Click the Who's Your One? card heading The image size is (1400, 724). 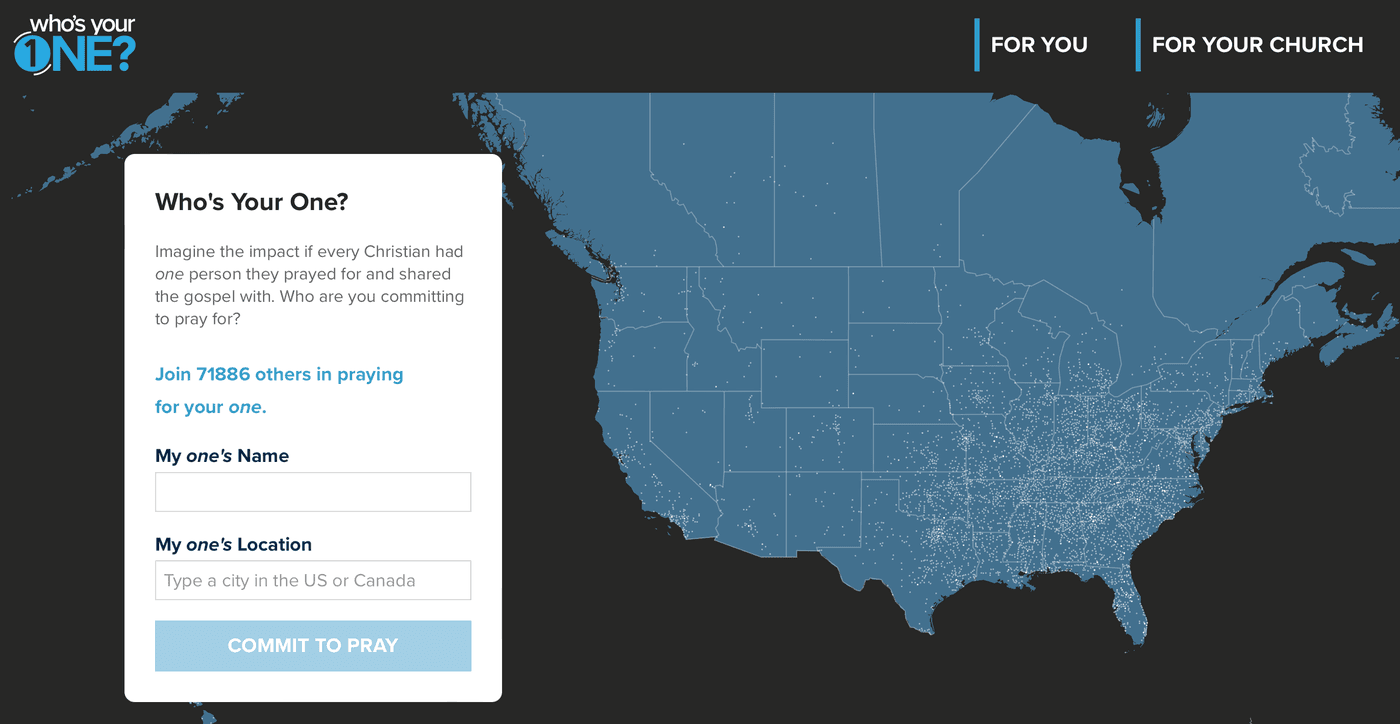tap(252, 202)
